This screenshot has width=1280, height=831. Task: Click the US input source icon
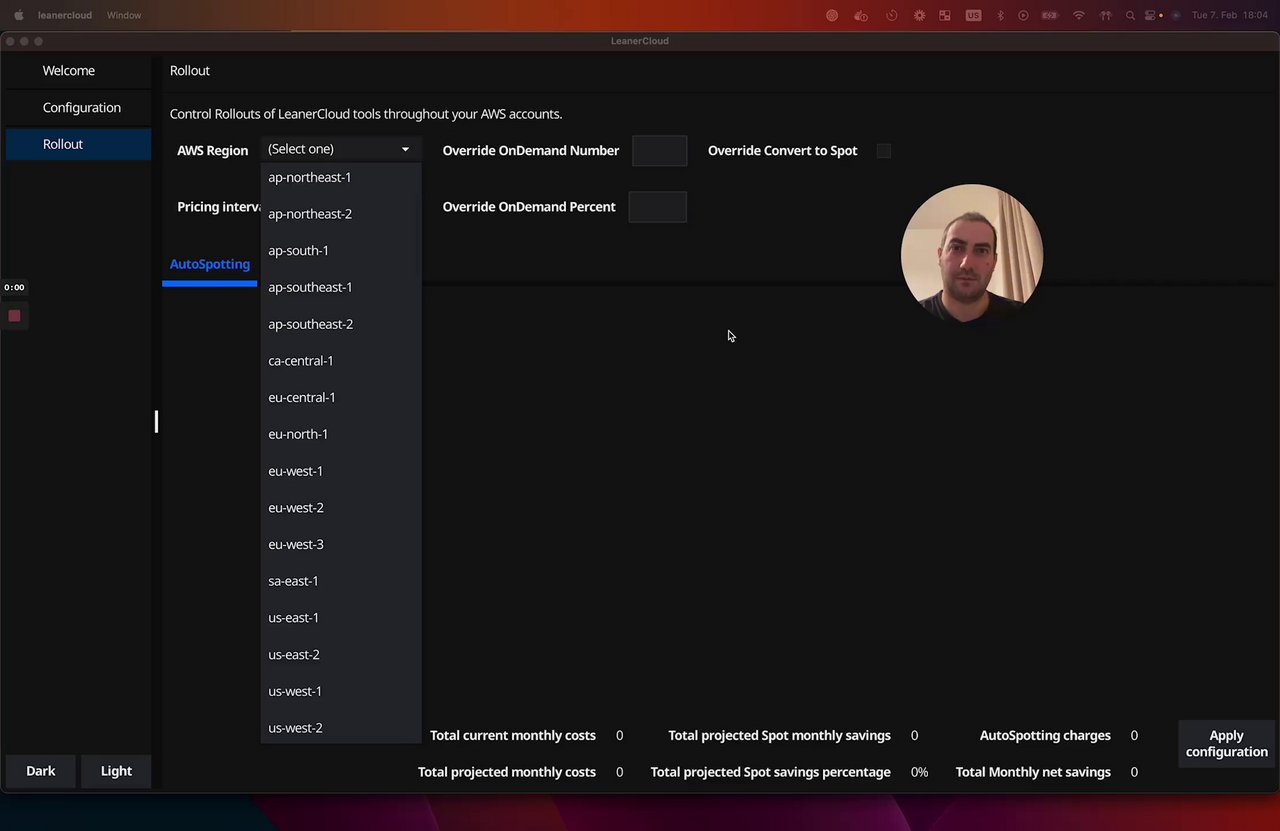tap(973, 15)
